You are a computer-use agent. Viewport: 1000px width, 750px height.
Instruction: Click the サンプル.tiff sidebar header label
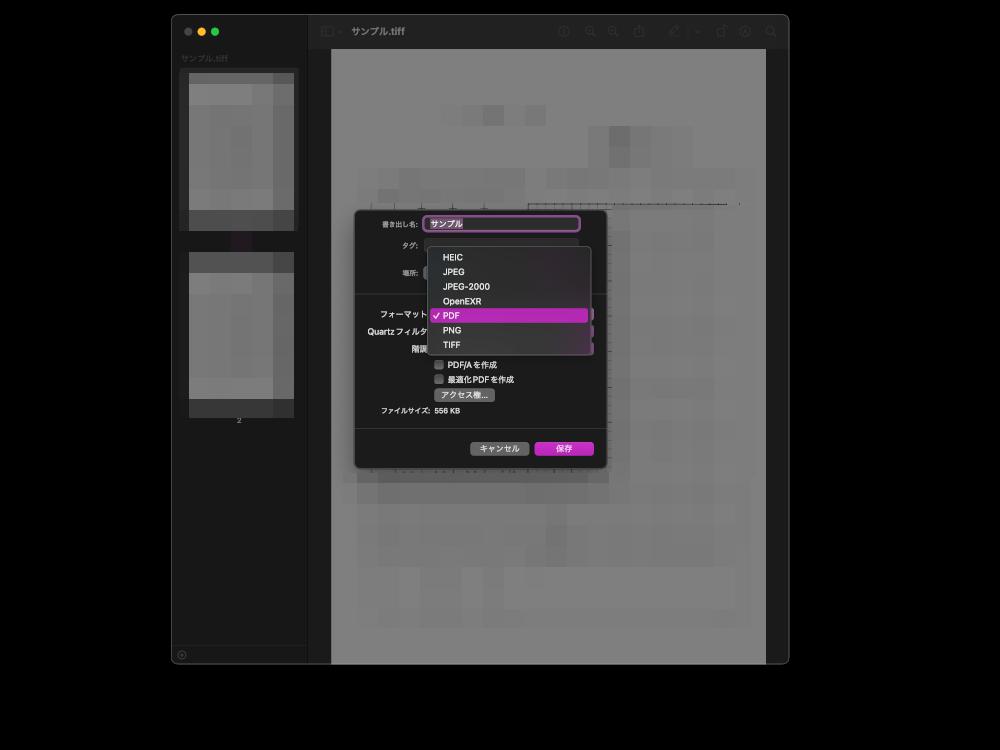(x=205, y=59)
